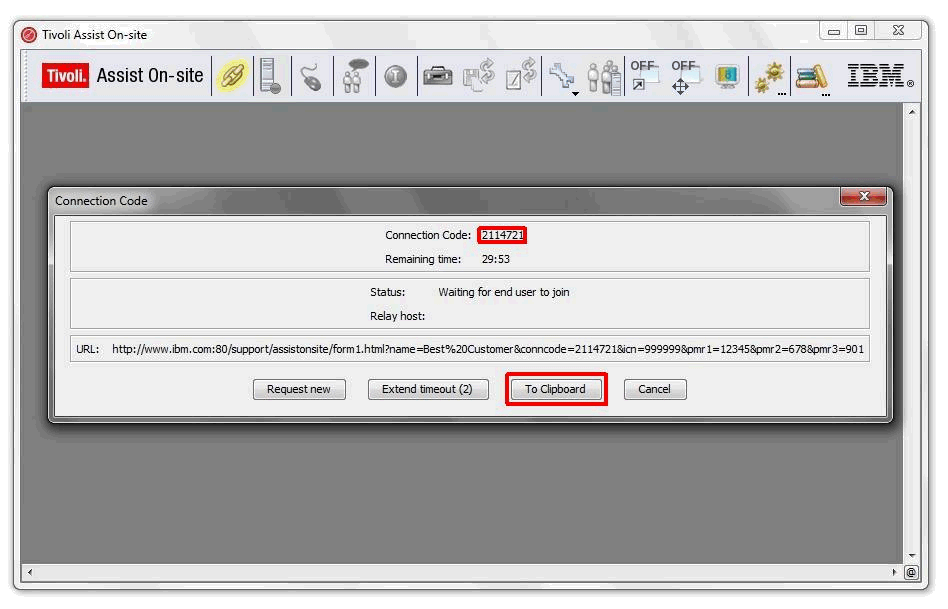Open the toolbox briefcase icon
Viewport: 948px width, 609px height.
click(437, 76)
